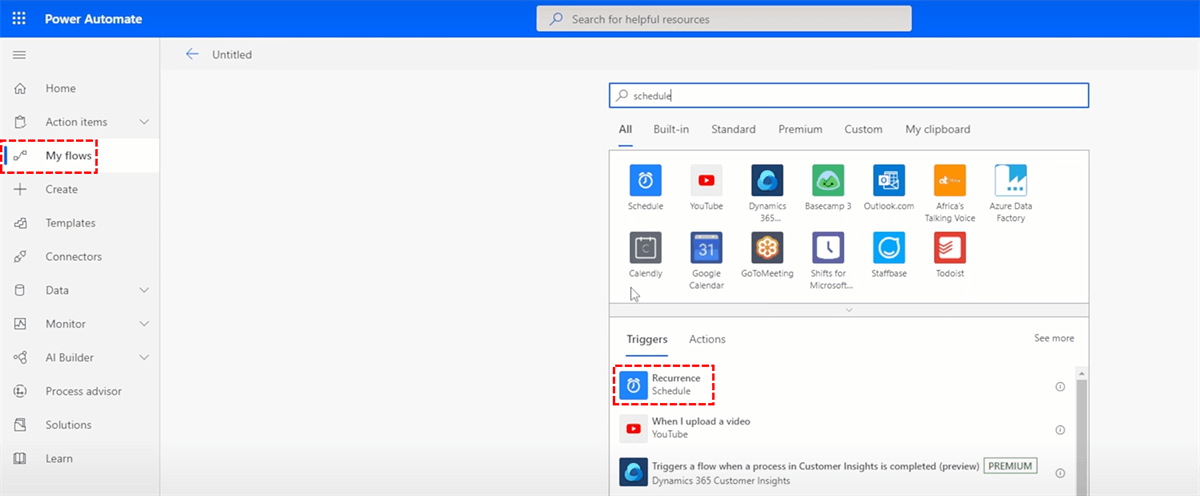Click the Untitled flow name
Image resolution: width=1200 pixels, height=496 pixels.
point(232,55)
